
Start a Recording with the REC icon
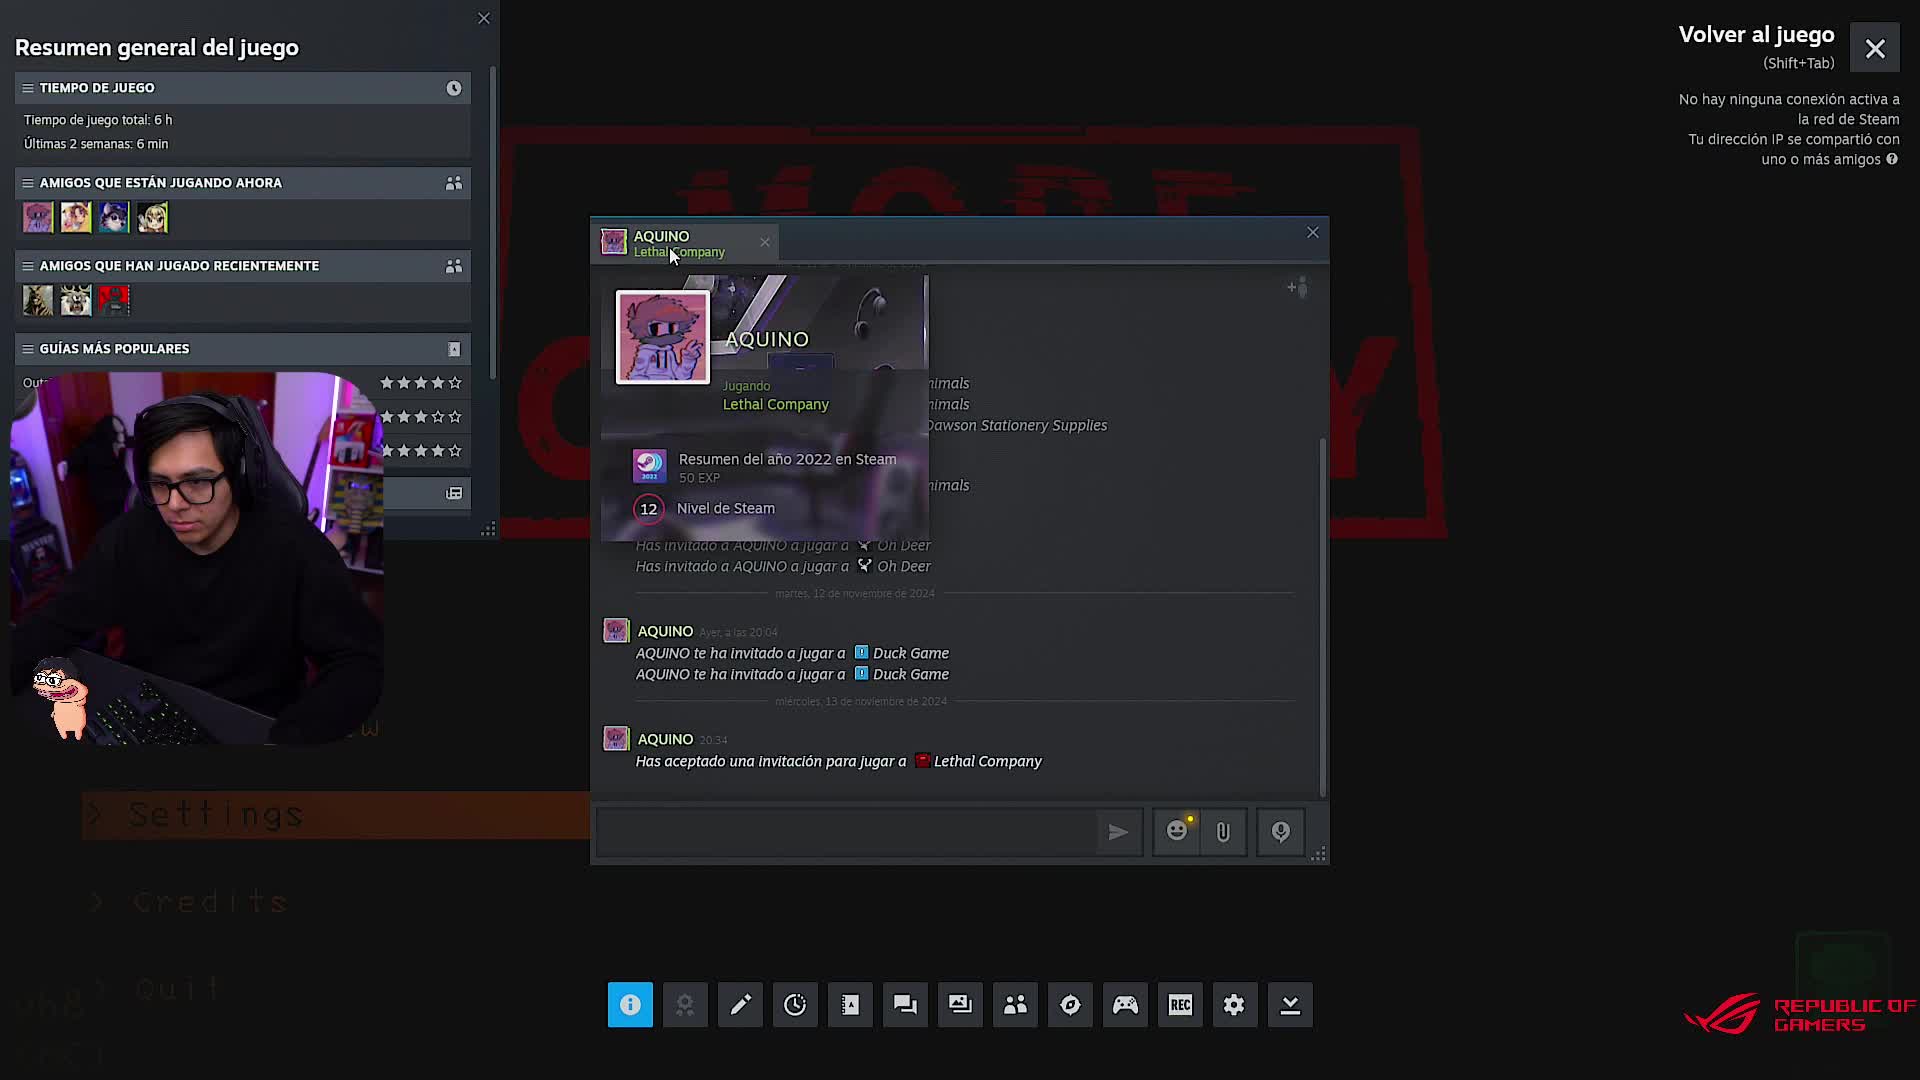pyautogui.click(x=1180, y=1005)
